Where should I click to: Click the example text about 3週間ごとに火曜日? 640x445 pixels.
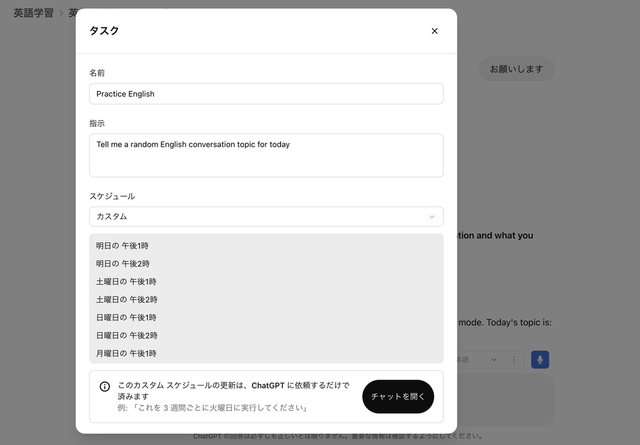coord(213,408)
